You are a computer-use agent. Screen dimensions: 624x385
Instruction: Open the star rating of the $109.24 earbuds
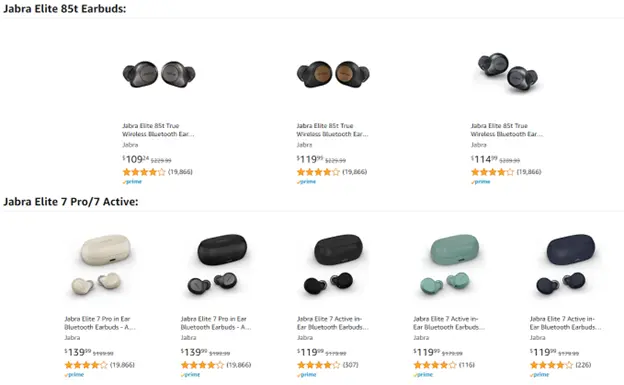(144, 172)
